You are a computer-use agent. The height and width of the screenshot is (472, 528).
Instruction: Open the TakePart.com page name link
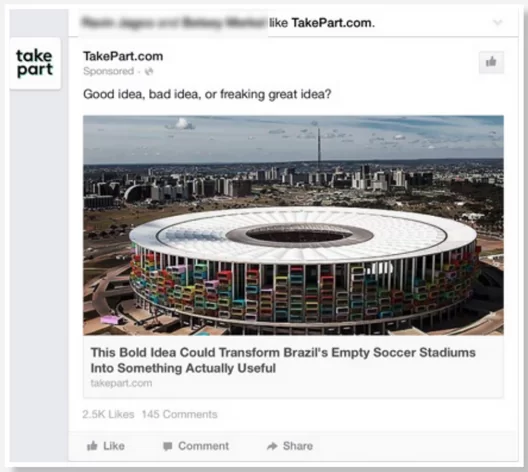tap(123, 56)
